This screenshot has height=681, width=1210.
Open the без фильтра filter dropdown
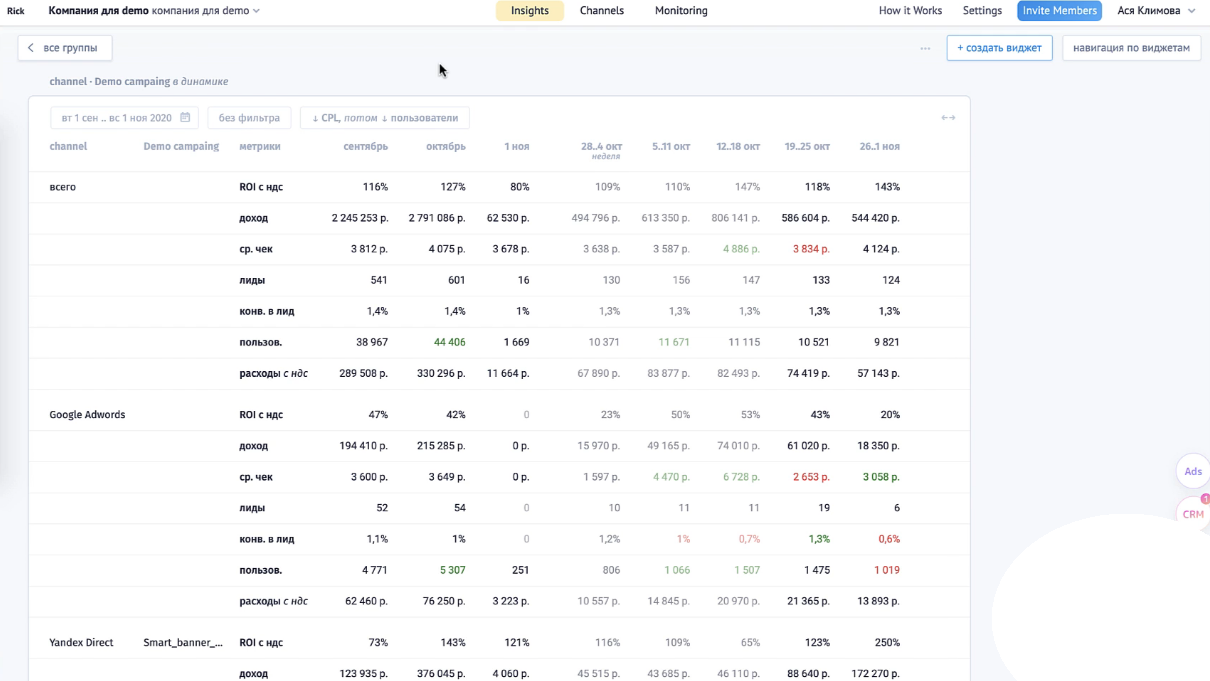pyautogui.click(x=249, y=118)
